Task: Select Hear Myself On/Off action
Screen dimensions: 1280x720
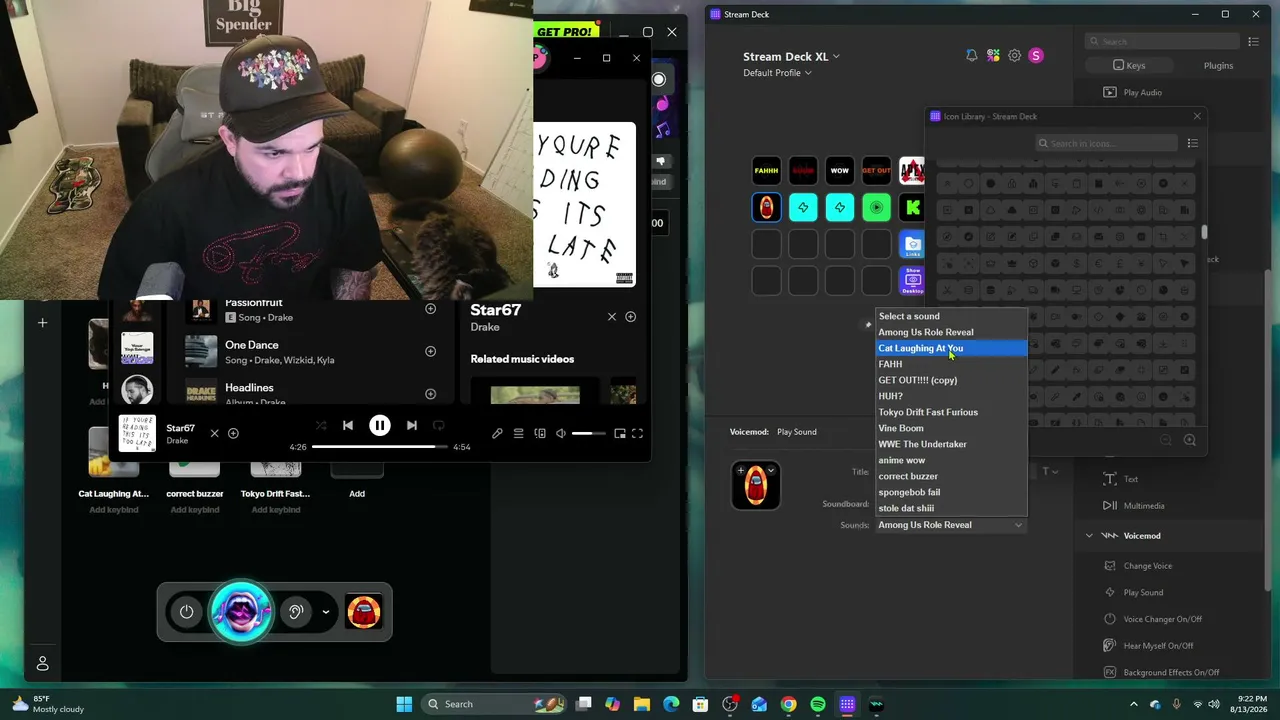Action: [x=1158, y=646]
